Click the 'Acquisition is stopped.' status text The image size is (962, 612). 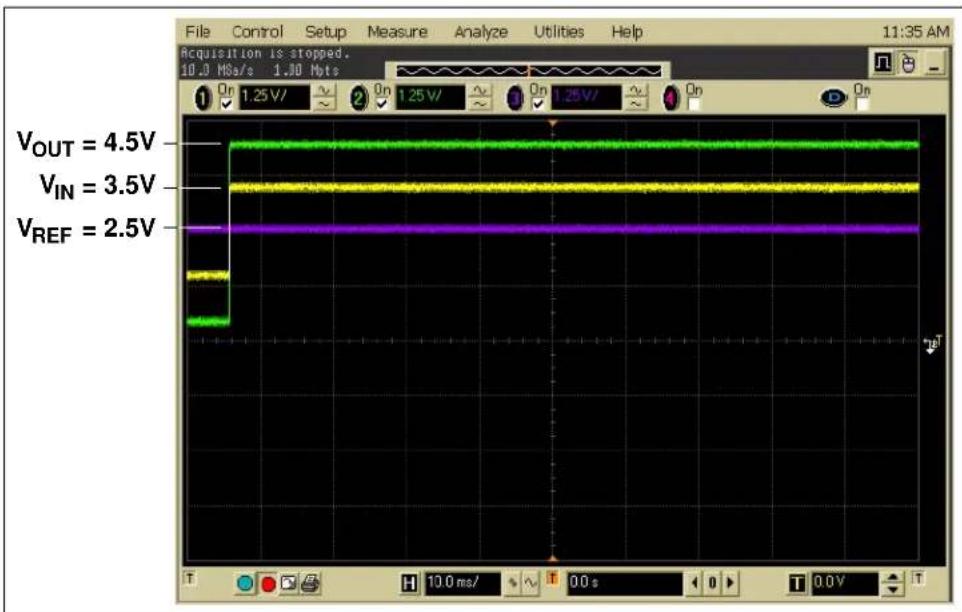pos(265,54)
